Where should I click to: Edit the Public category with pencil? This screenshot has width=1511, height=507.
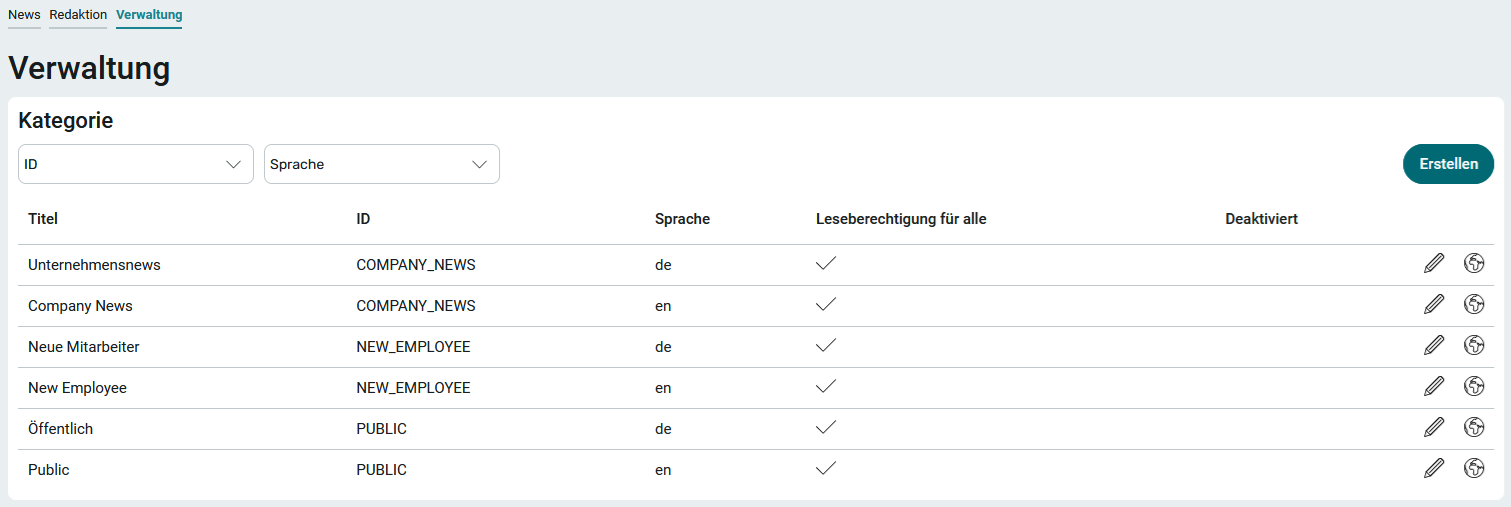[1434, 469]
